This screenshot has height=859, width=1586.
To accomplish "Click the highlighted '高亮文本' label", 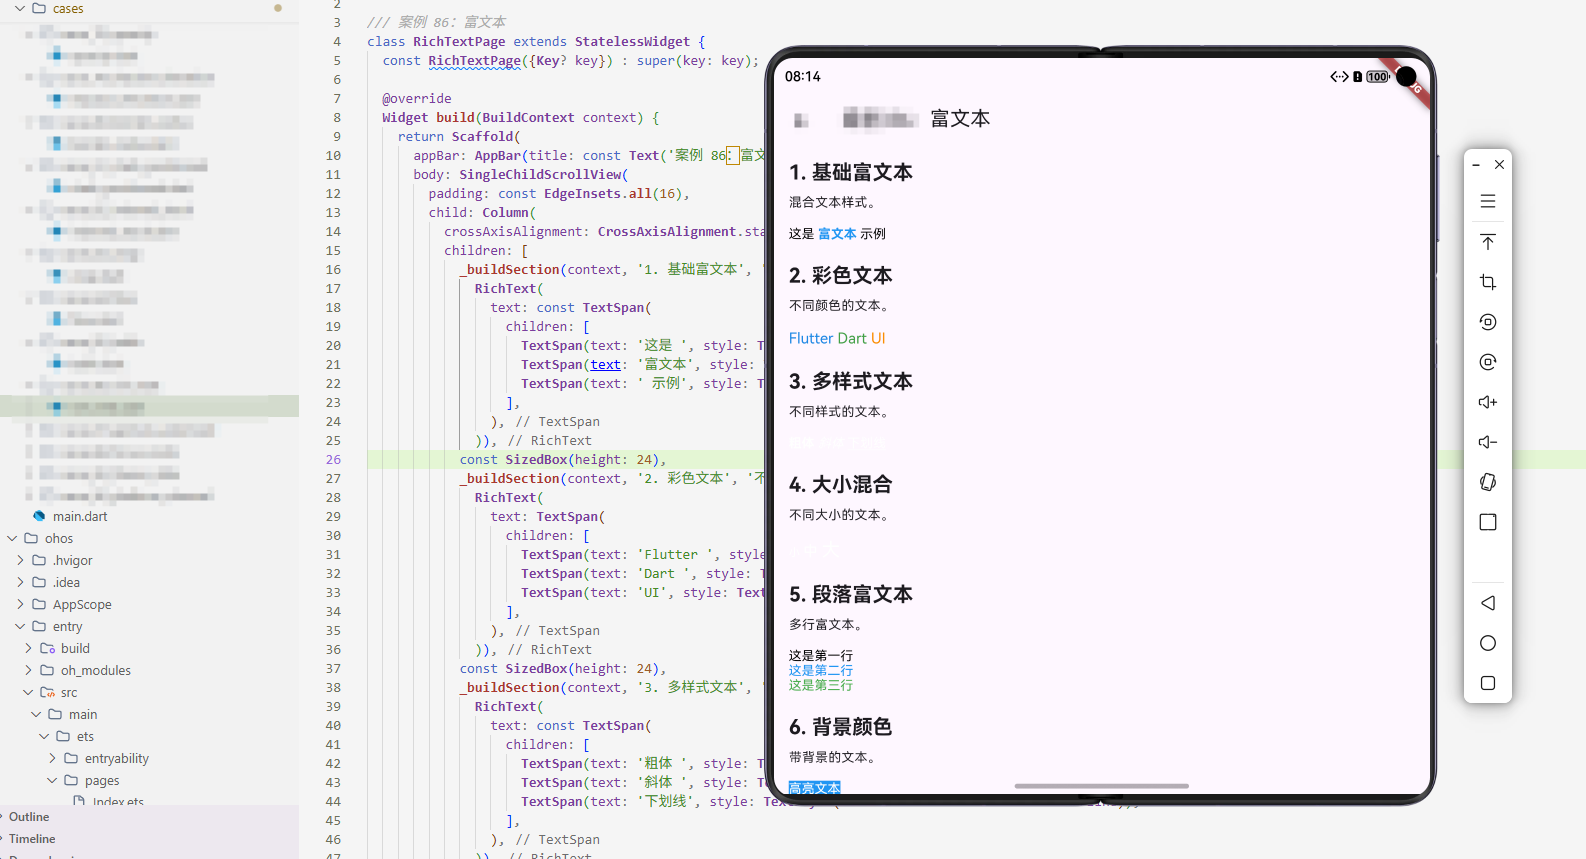I will (x=815, y=788).
